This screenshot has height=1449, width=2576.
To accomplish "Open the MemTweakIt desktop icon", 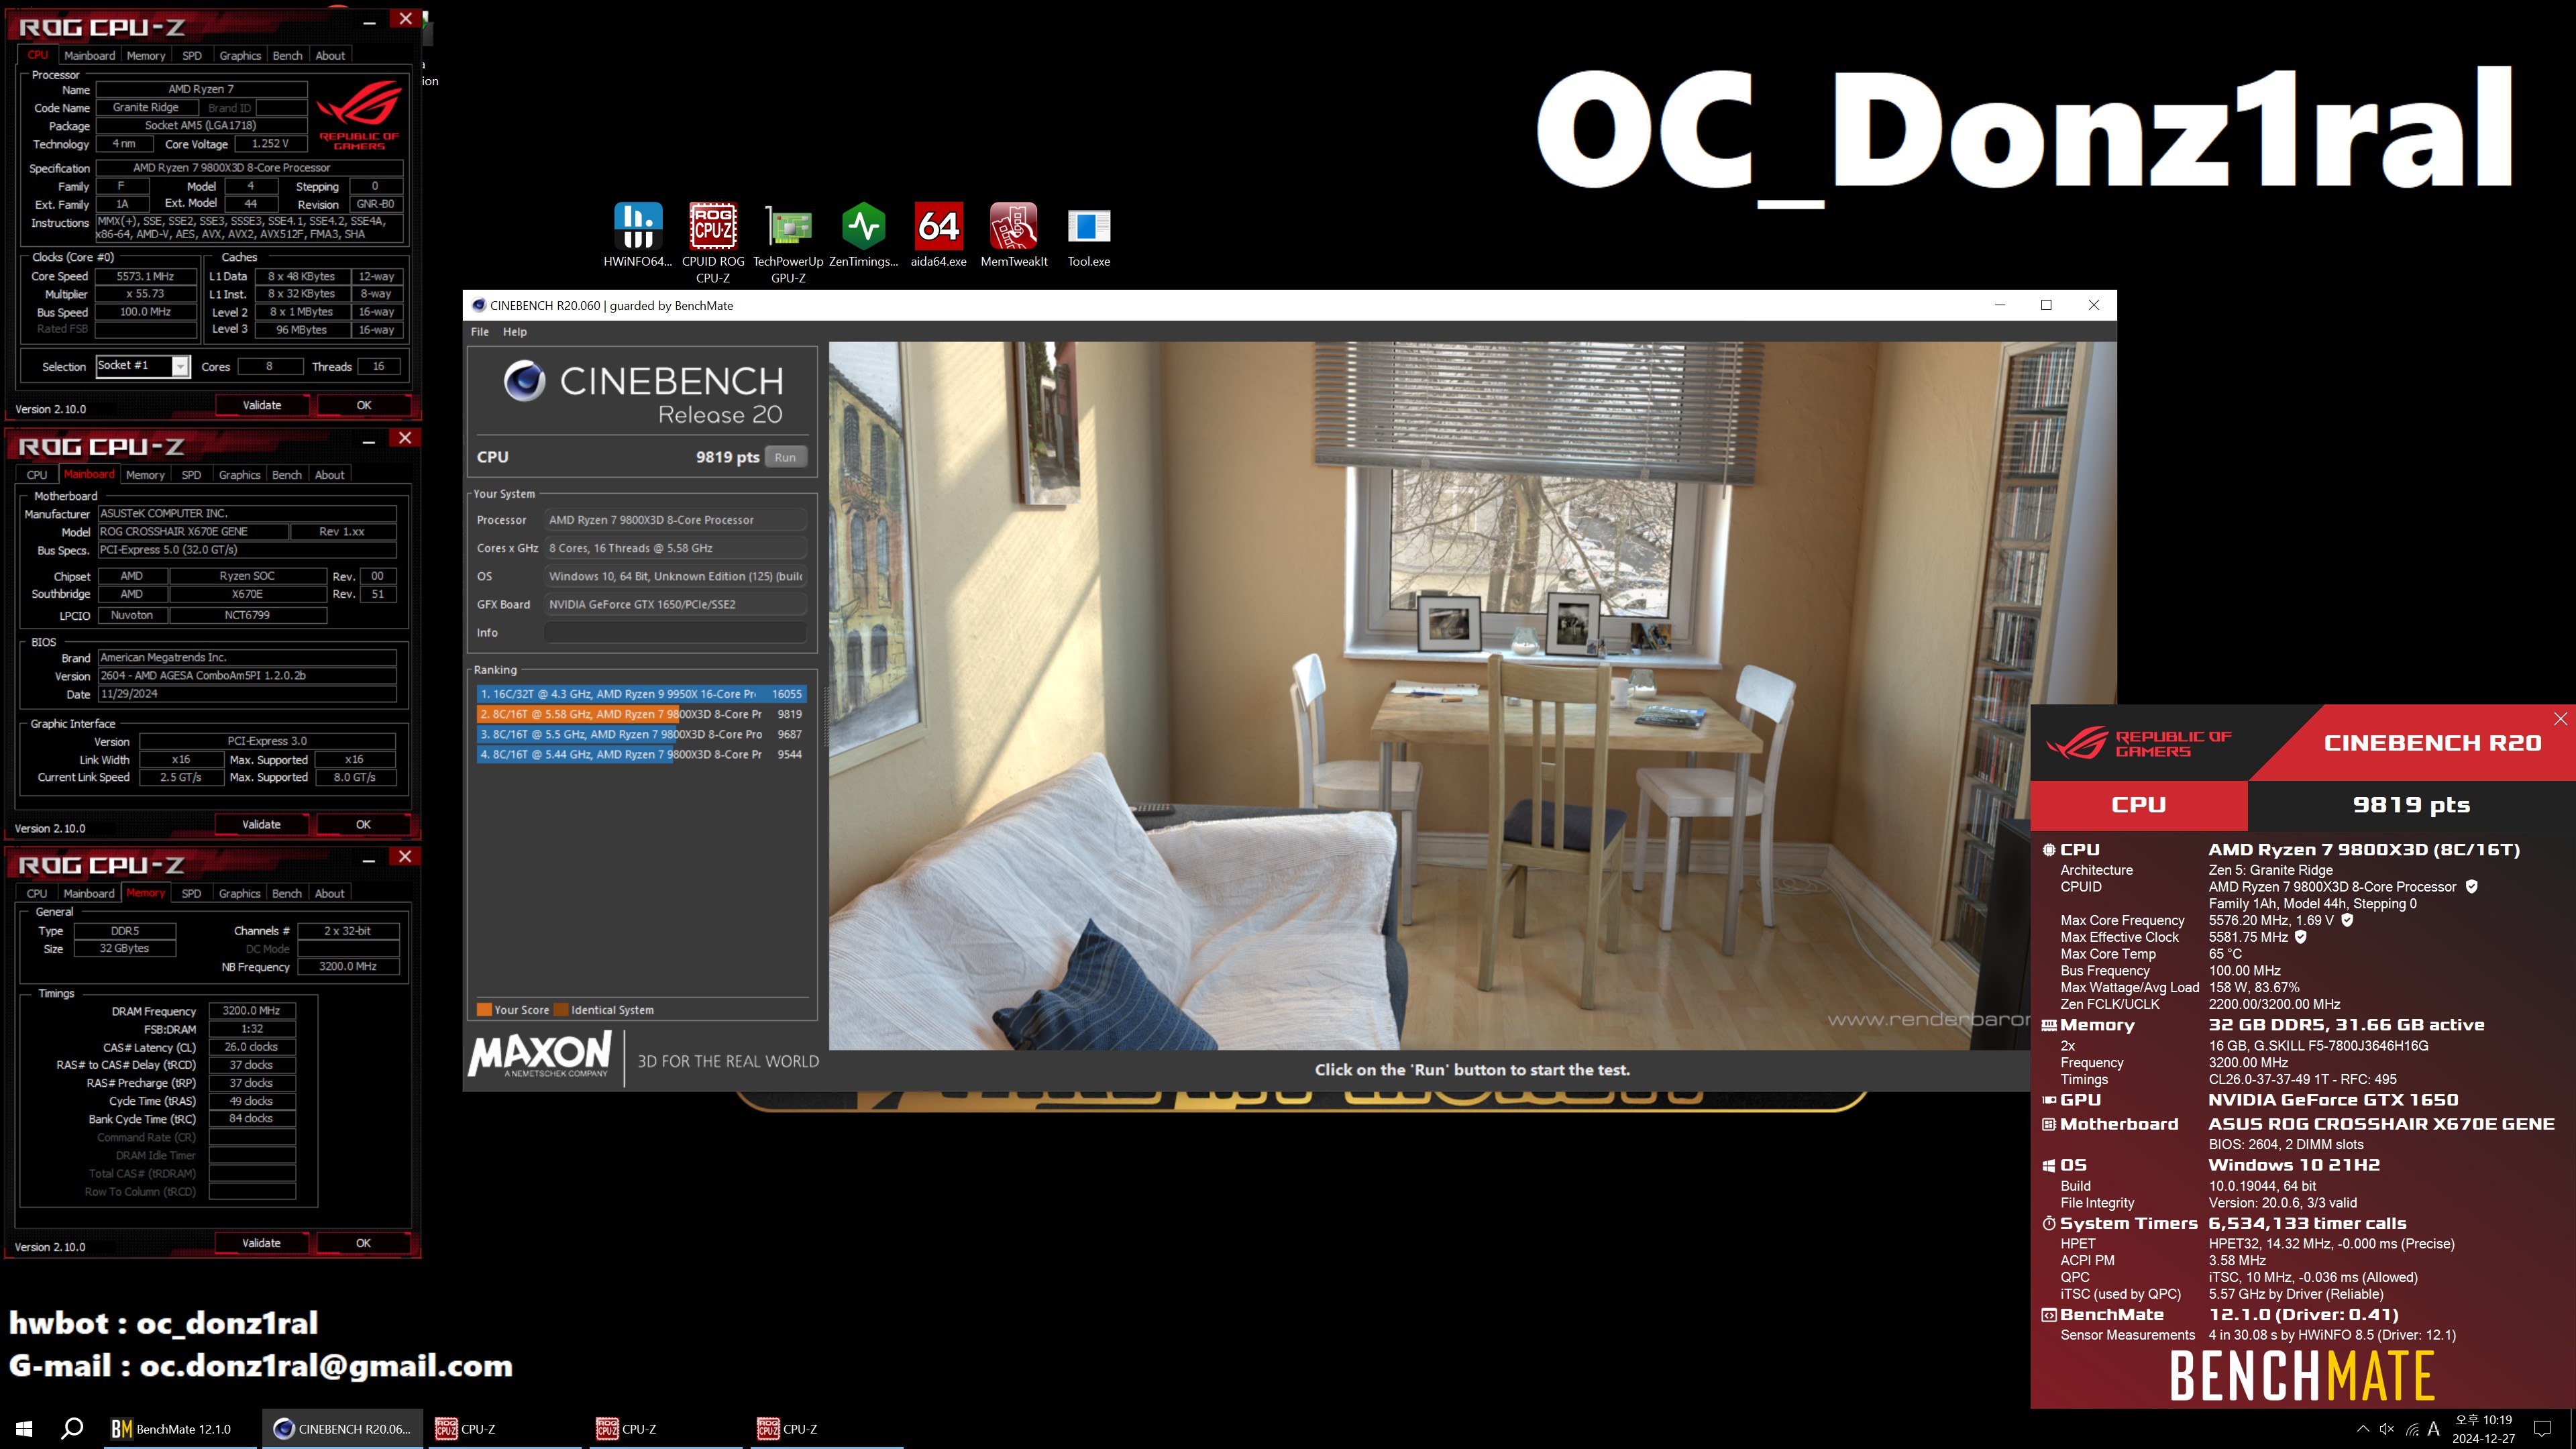I will [1014, 236].
